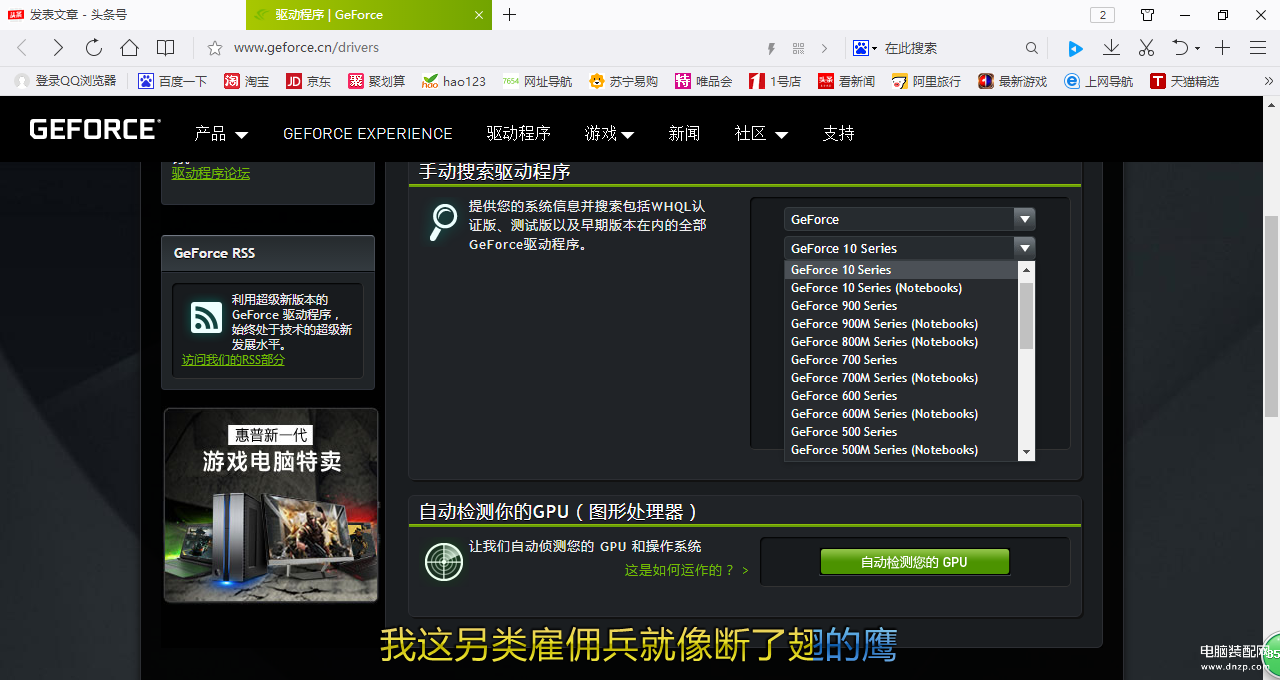
Task: Open the QR code icon in address bar
Action: pyautogui.click(x=798, y=48)
